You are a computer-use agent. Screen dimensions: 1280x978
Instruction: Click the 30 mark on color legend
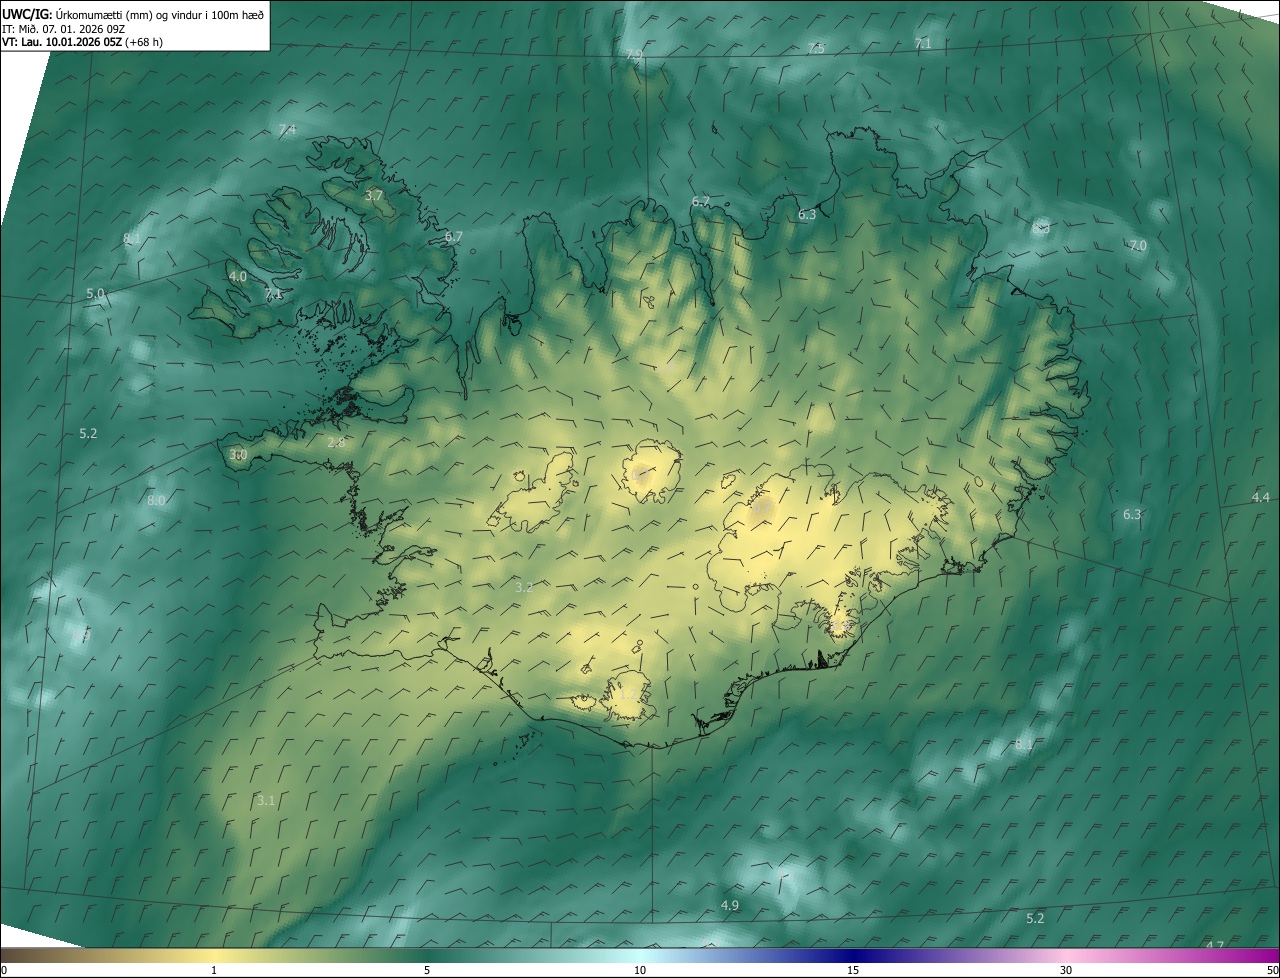pos(1066,969)
